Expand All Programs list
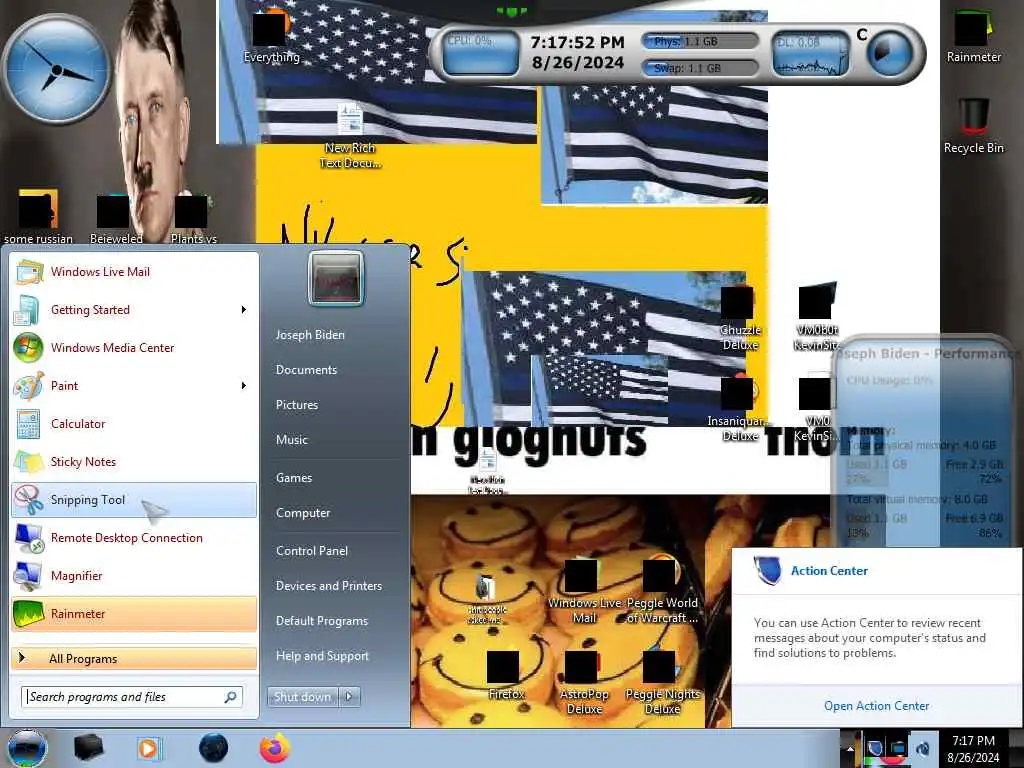 134,658
